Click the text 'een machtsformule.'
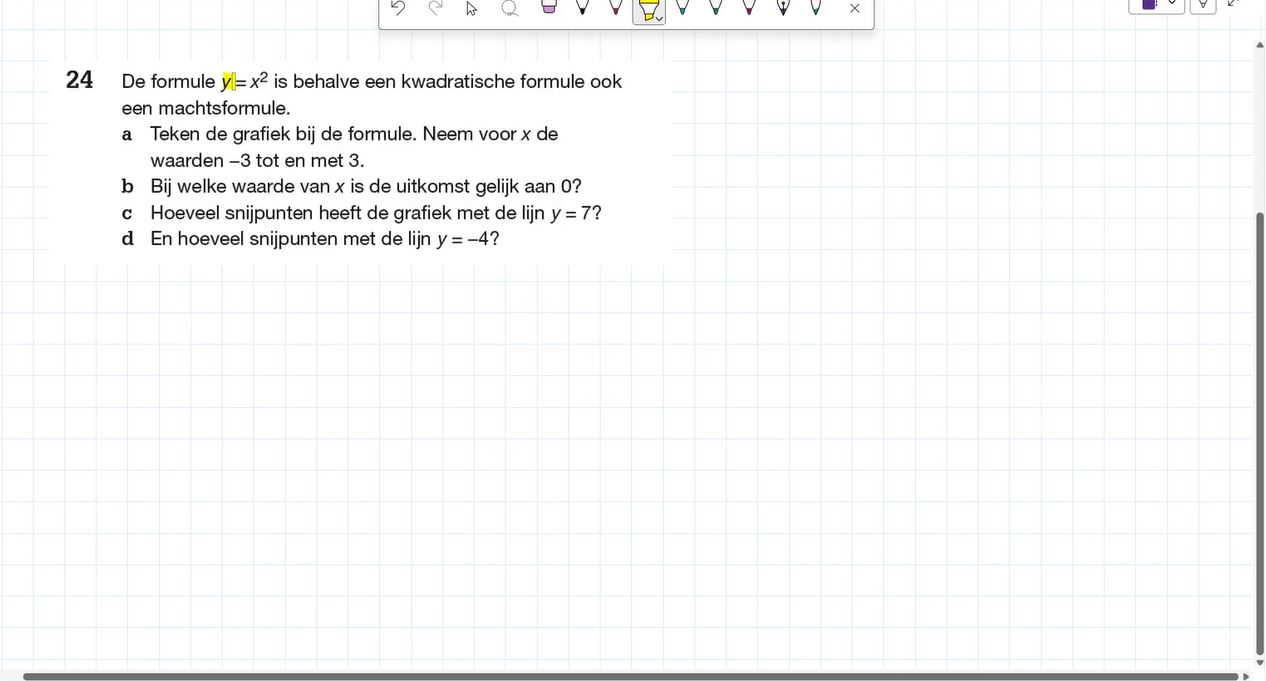Viewport: 1266px width, 681px height. (x=206, y=108)
